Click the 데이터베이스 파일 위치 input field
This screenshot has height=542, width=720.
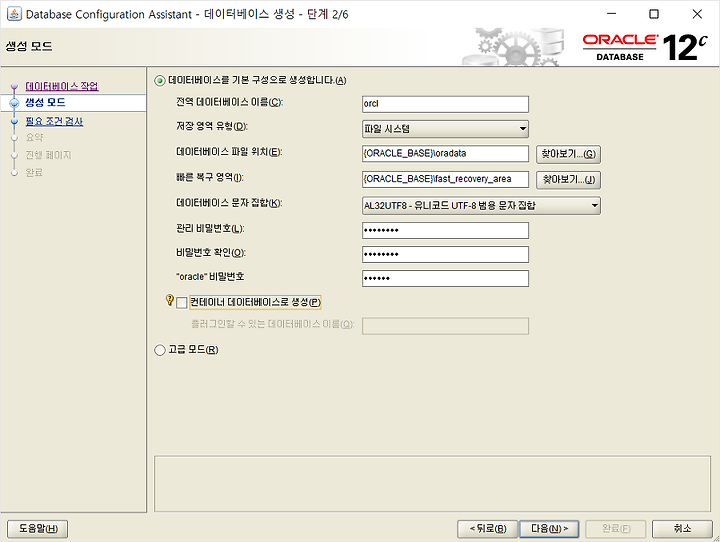pos(445,153)
